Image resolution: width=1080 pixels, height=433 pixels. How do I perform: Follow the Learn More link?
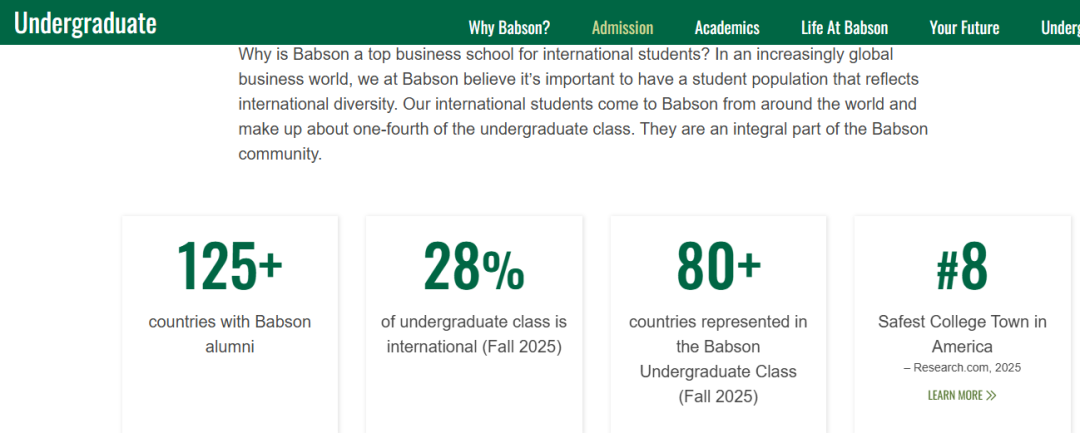(x=955, y=395)
